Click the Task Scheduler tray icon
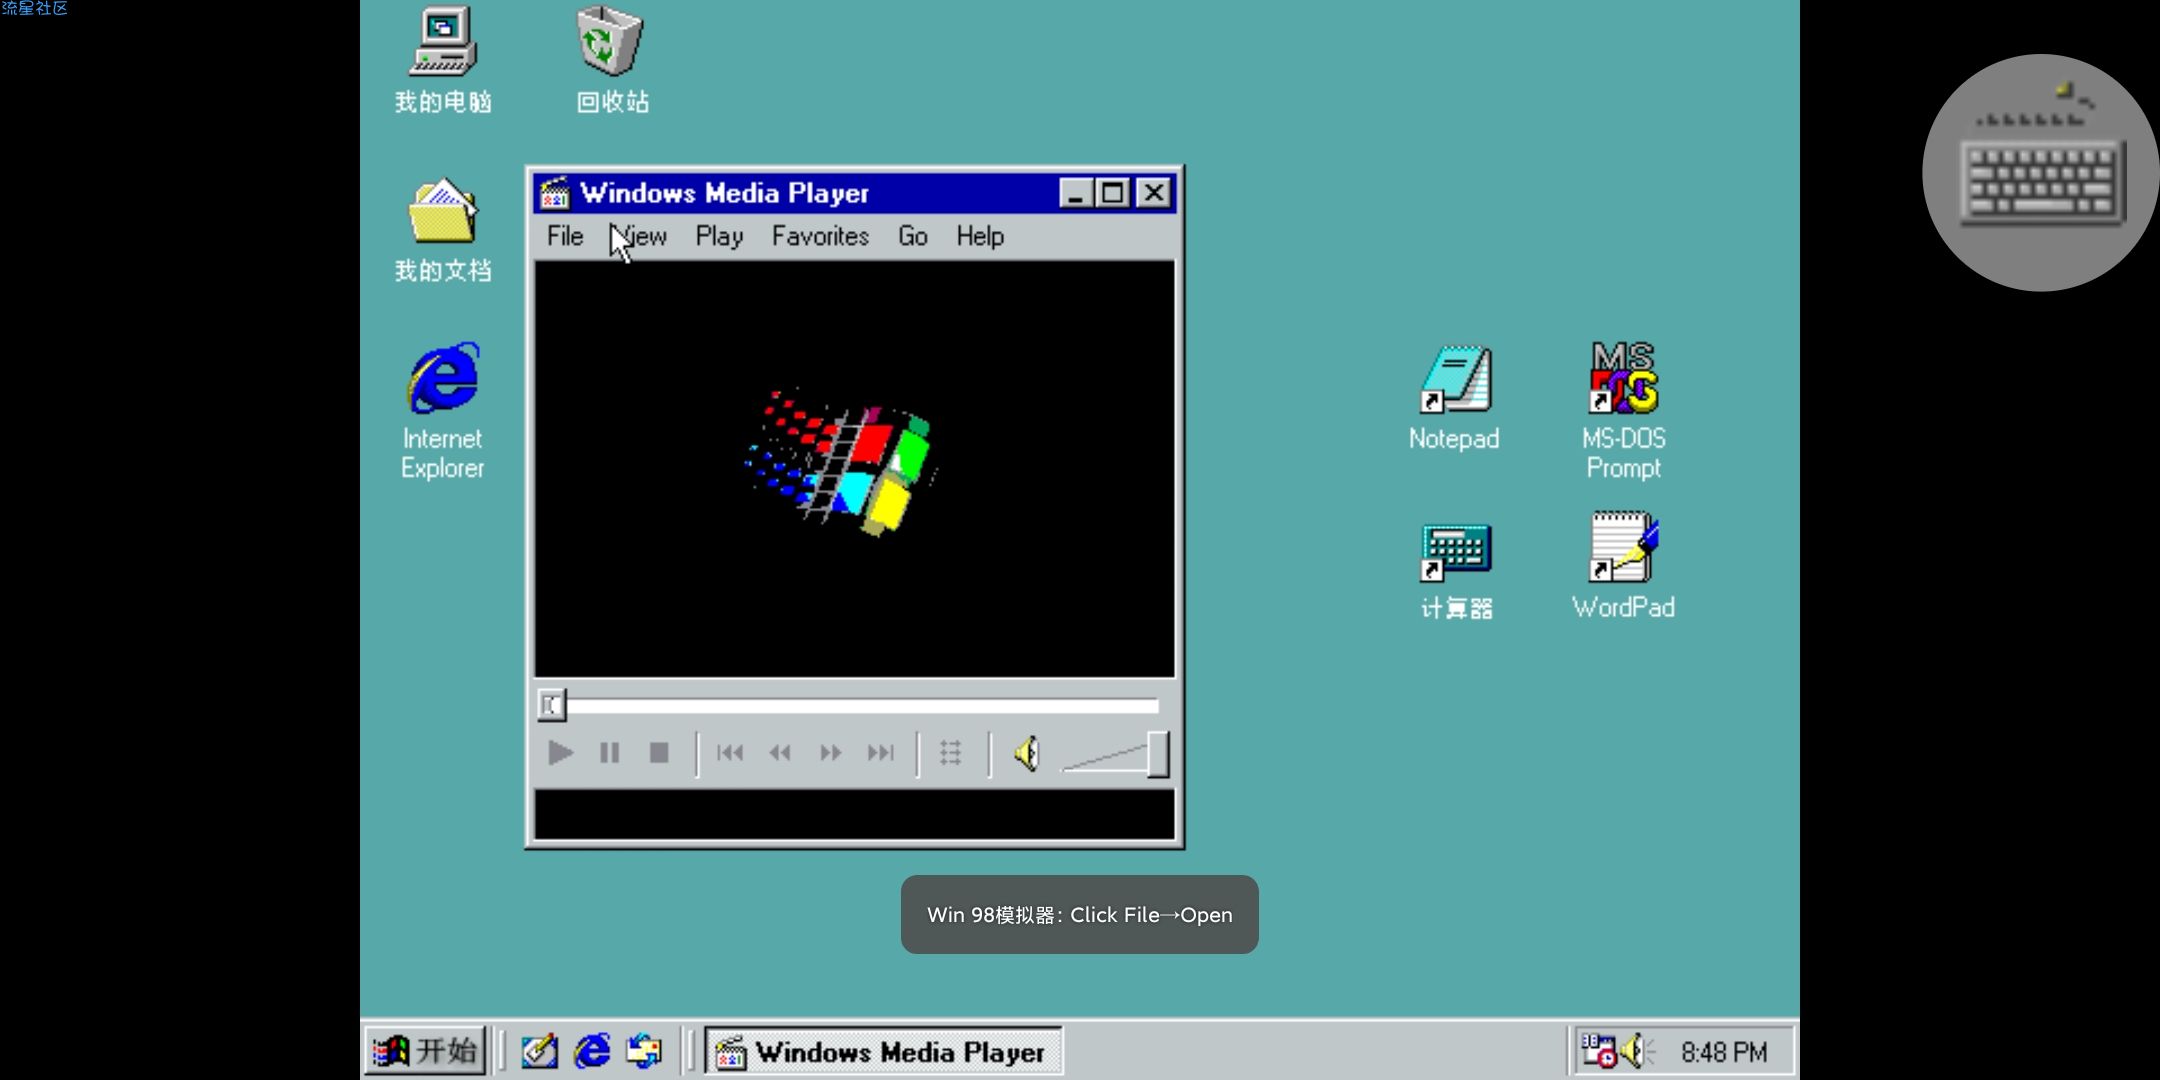 [1599, 1051]
